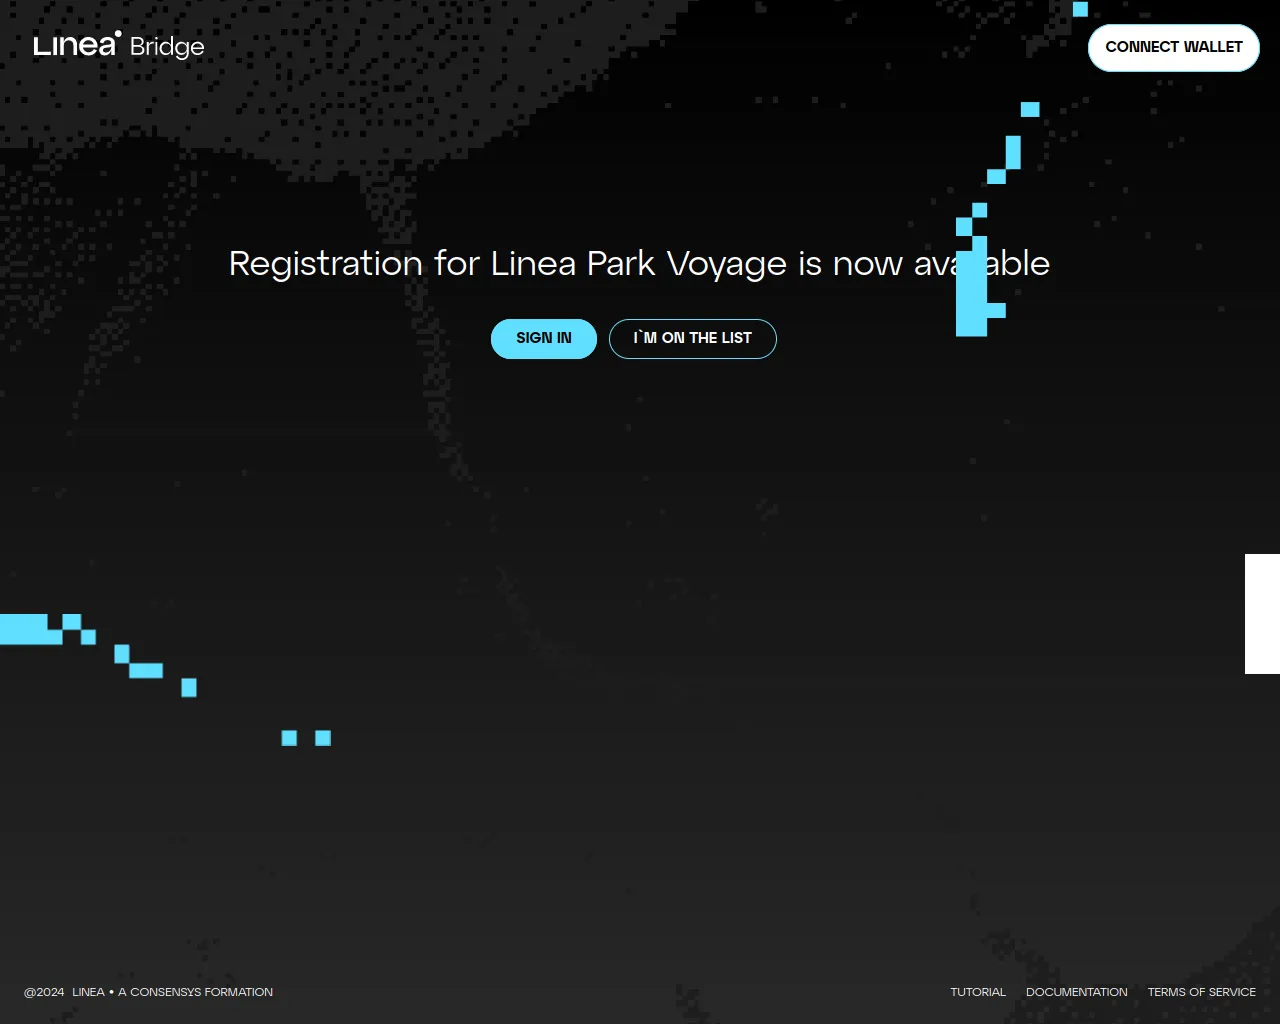Click the Registration for Linea Park Voyage heading
This screenshot has height=1024, width=1280.
tap(640, 264)
